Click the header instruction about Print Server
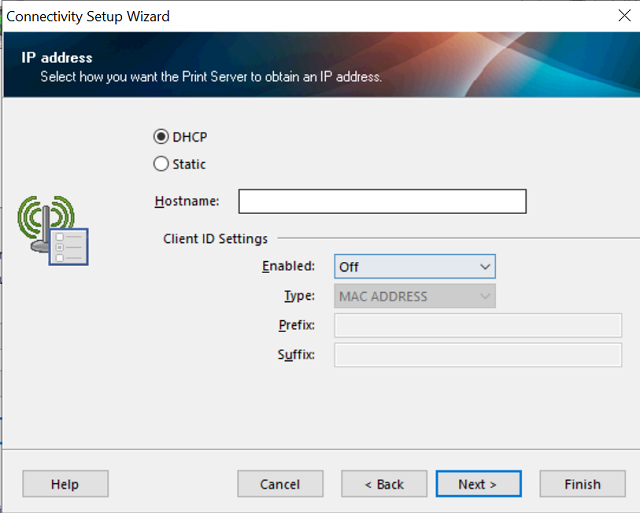Screen dimensions: 640x513 [x=211, y=76]
